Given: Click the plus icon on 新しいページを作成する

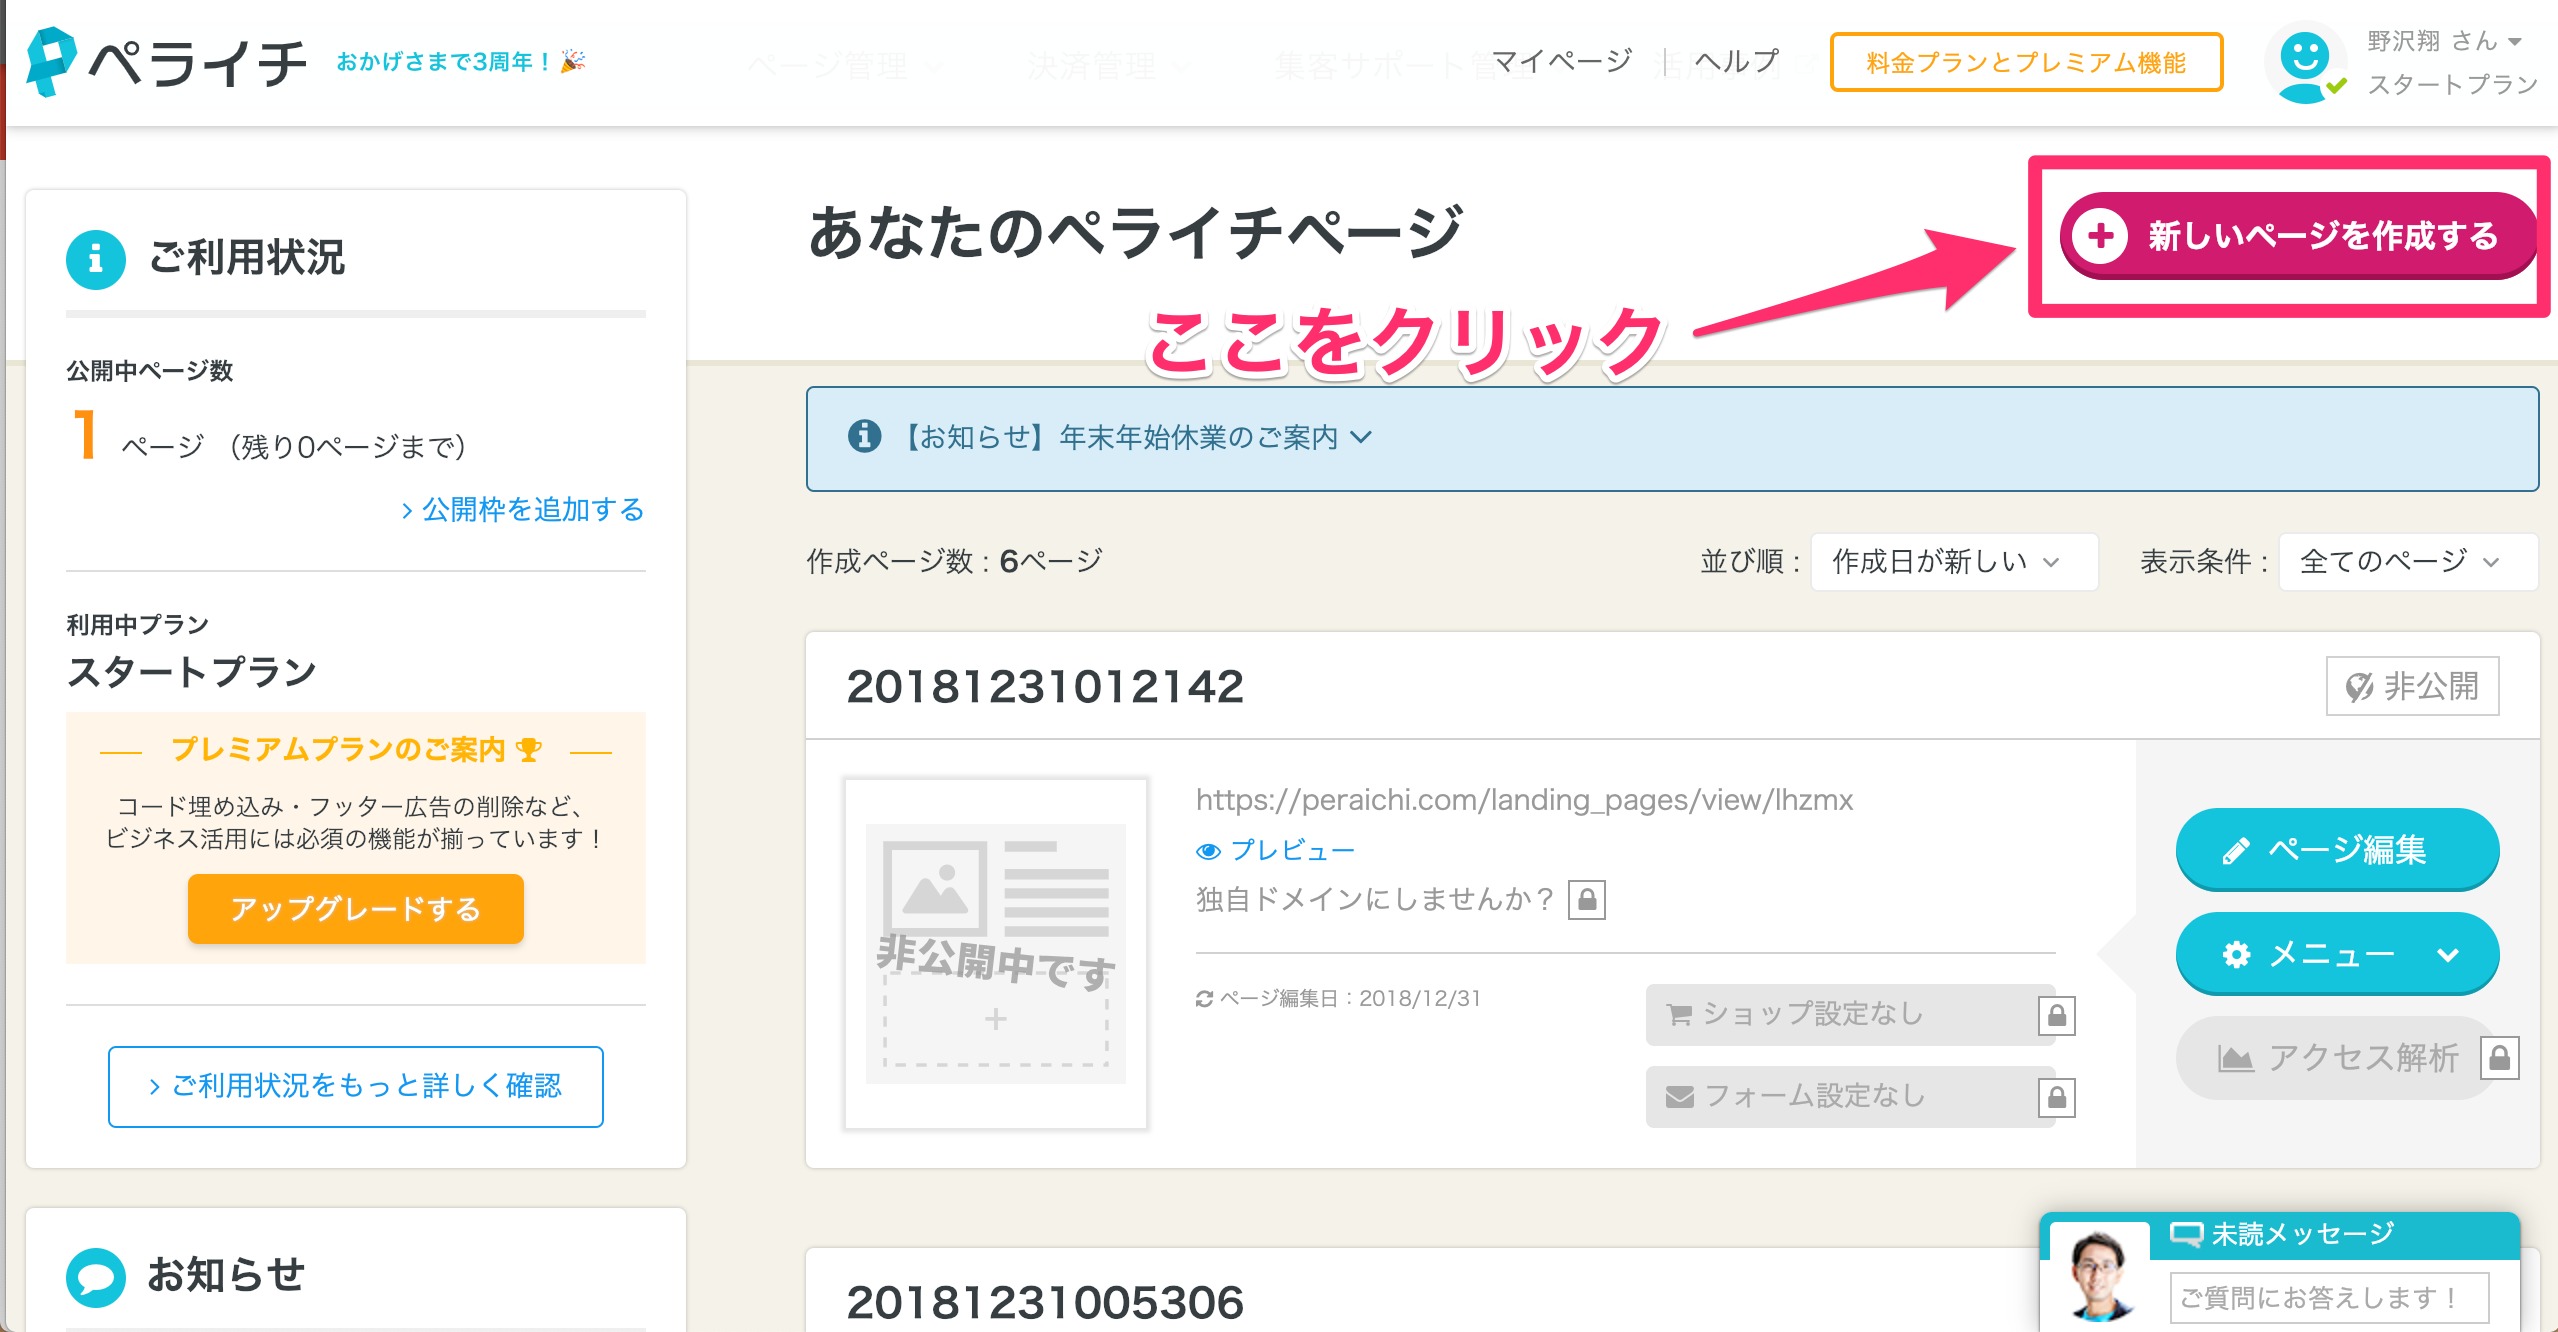Looking at the screenshot, I should [2100, 236].
